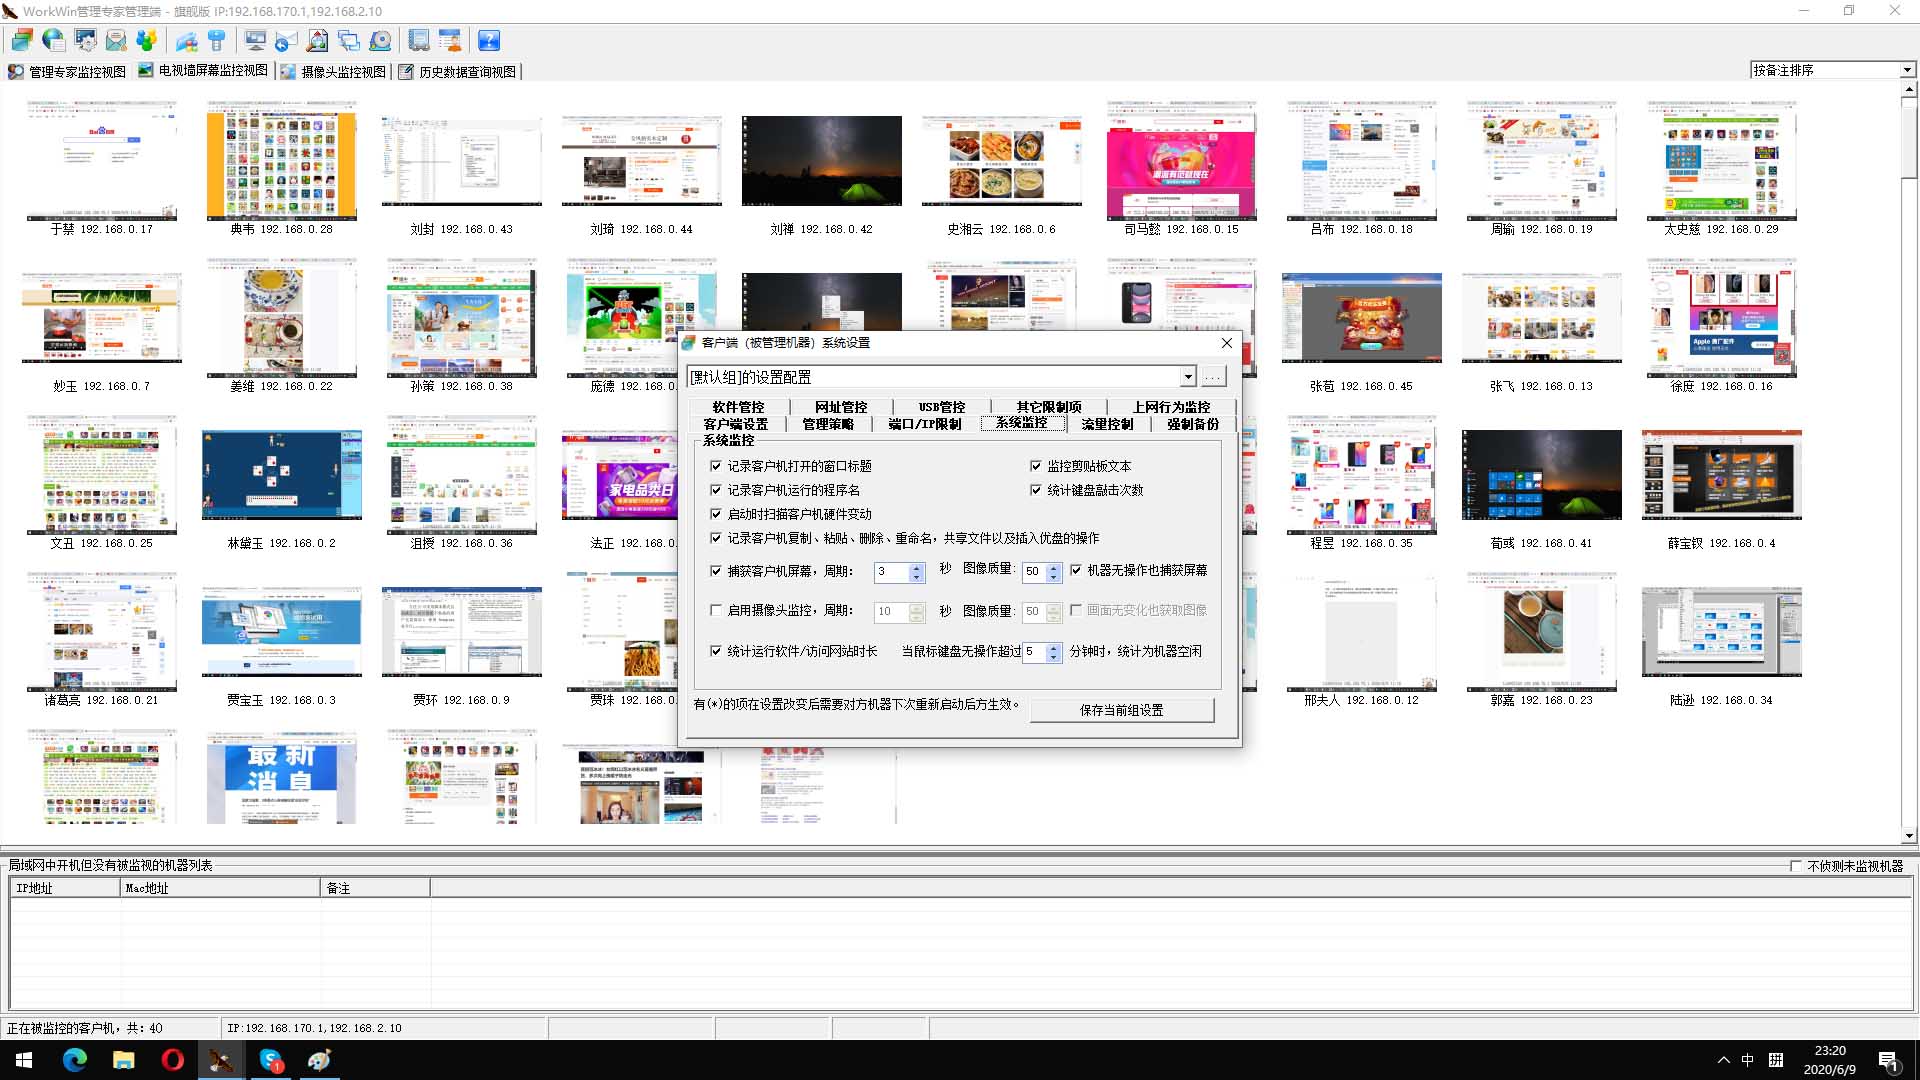
Task: Click the envelope mail toolbar icon
Action: (x=116, y=40)
